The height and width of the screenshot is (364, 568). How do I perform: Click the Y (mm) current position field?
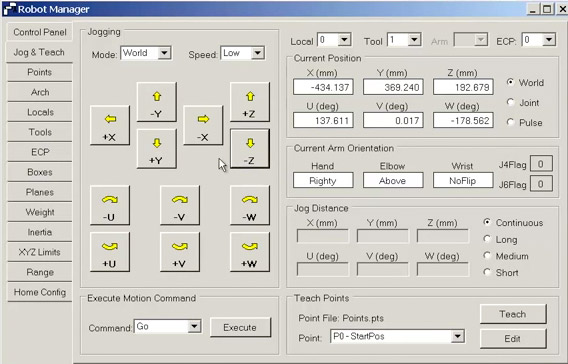[393, 87]
